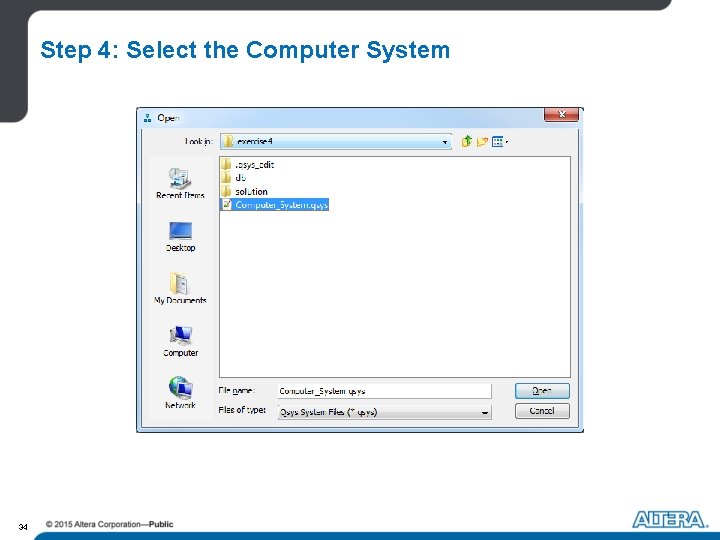Viewport: 720px width, 540px height.
Task: Go up one folder level
Action: (467, 141)
